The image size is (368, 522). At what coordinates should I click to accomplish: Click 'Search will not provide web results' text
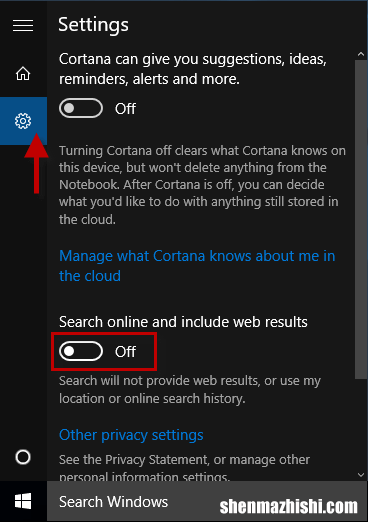(x=190, y=390)
